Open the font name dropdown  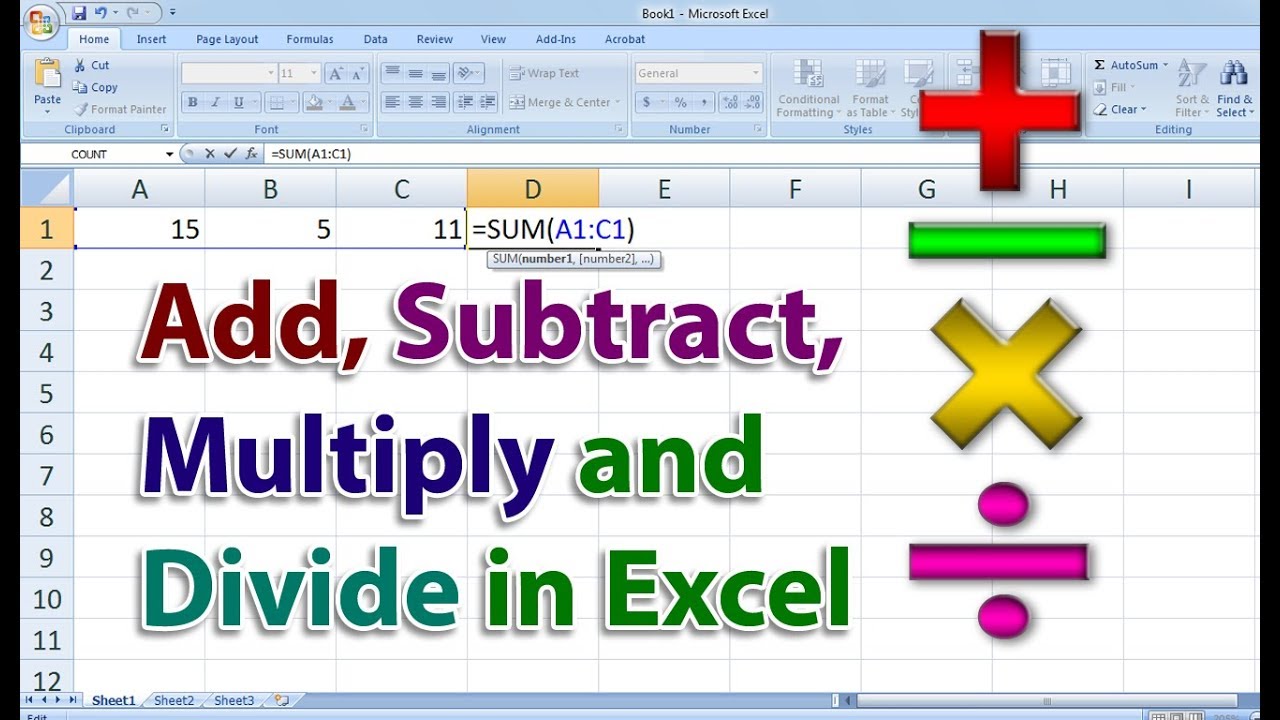271,73
